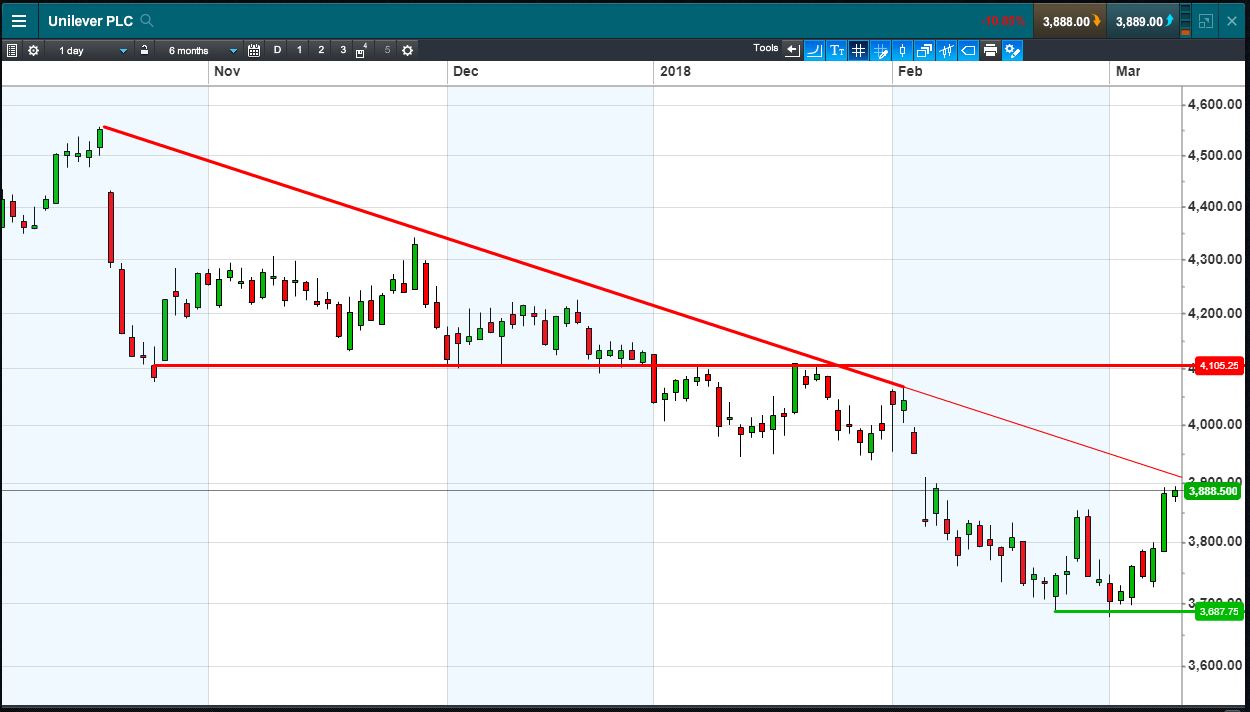Toggle the padlock interval lock

click(144, 50)
